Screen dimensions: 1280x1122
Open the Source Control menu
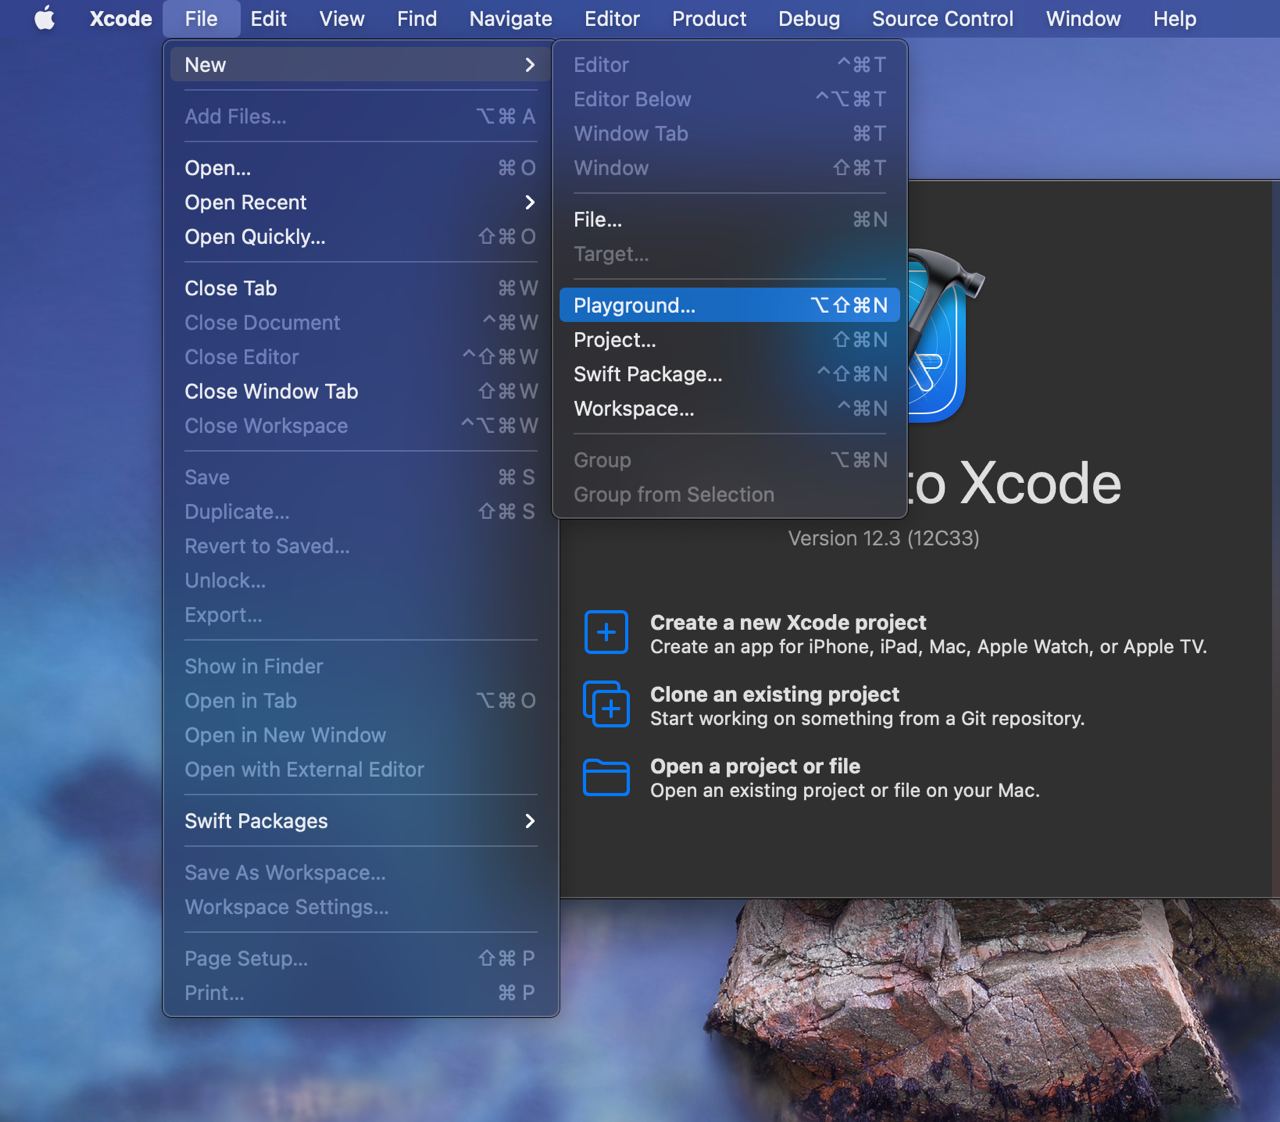tap(943, 19)
